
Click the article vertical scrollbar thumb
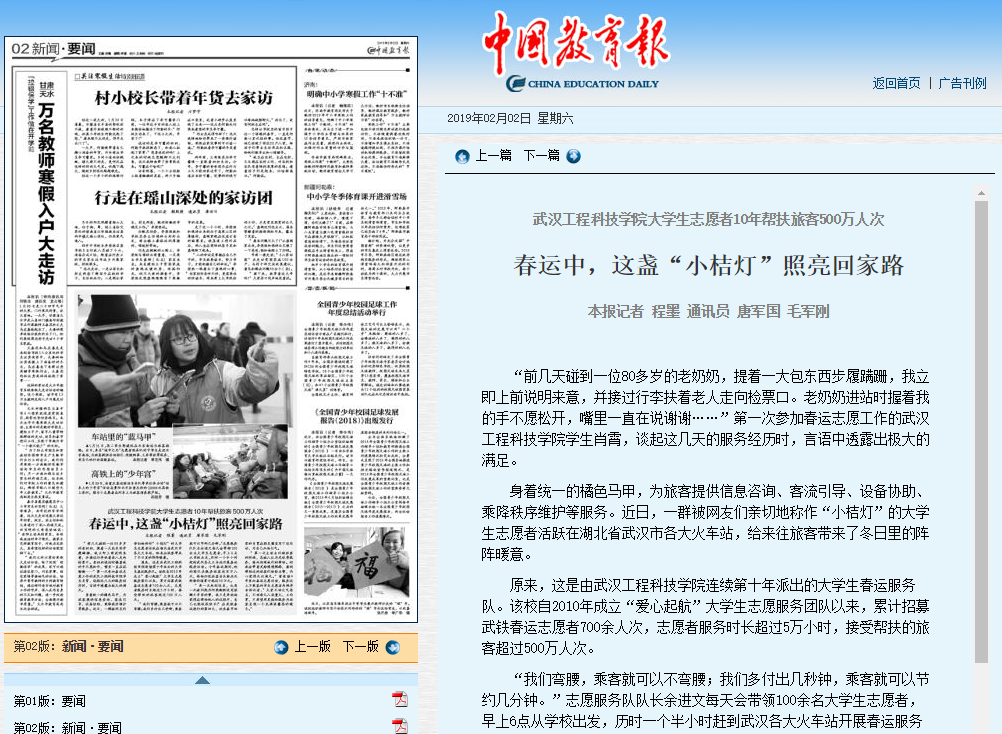(981, 432)
